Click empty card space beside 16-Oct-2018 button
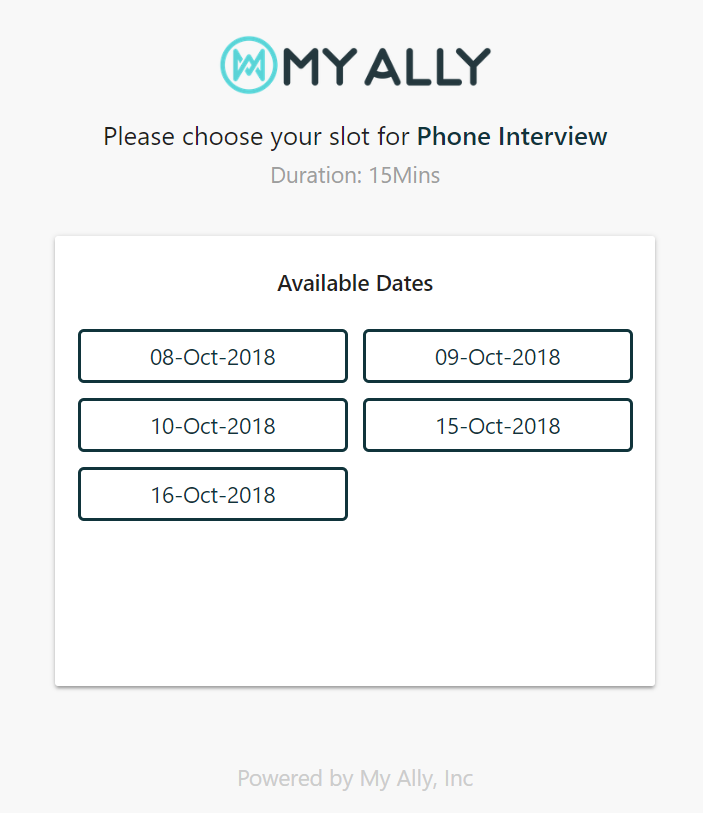This screenshot has height=813, width=703. (497, 495)
